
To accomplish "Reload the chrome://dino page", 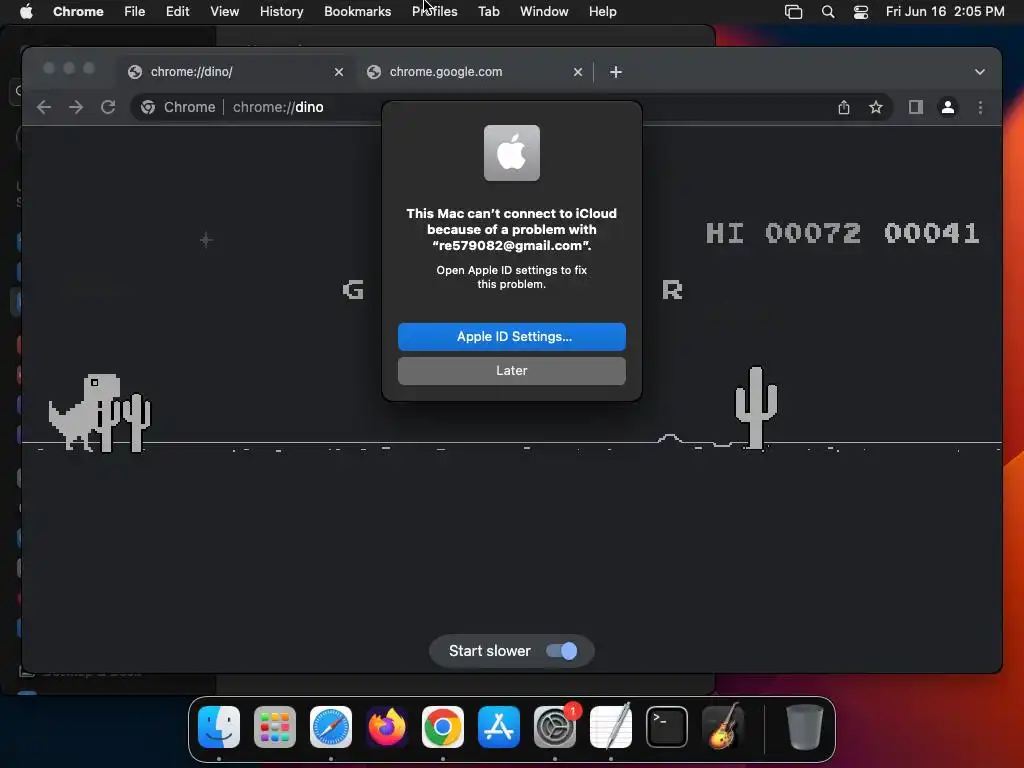I will click(x=108, y=107).
